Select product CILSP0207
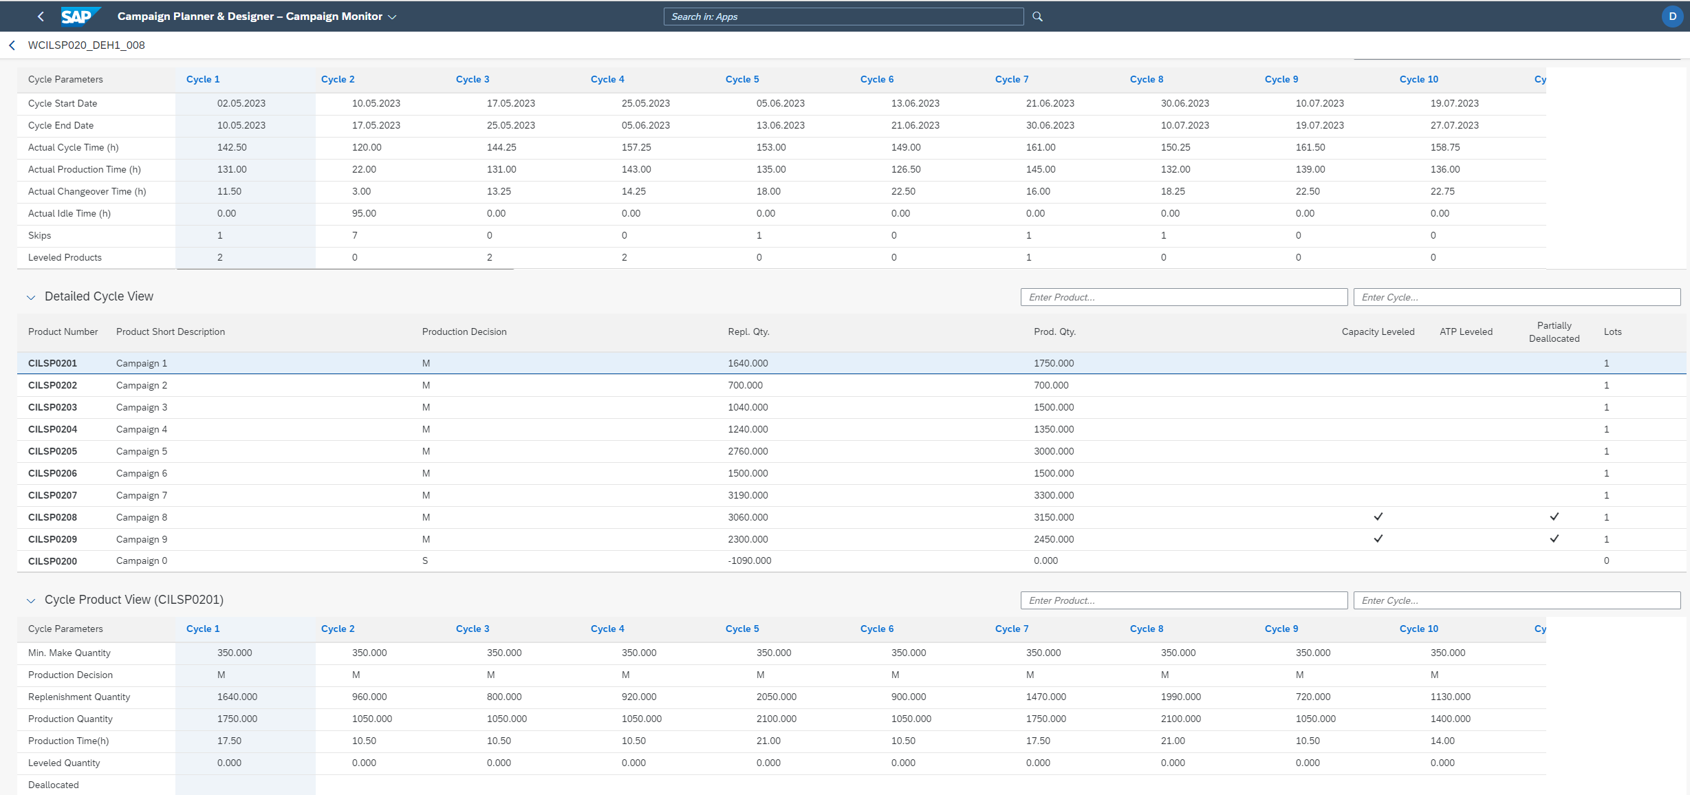The image size is (1690, 795). (x=52, y=495)
